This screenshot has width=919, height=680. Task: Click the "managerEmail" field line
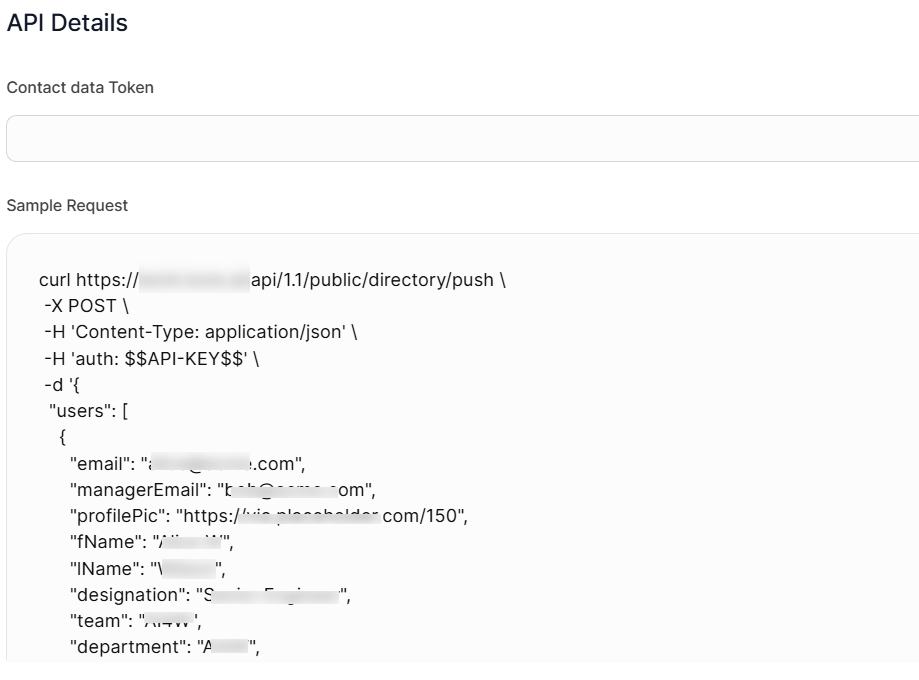coord(221,490)
